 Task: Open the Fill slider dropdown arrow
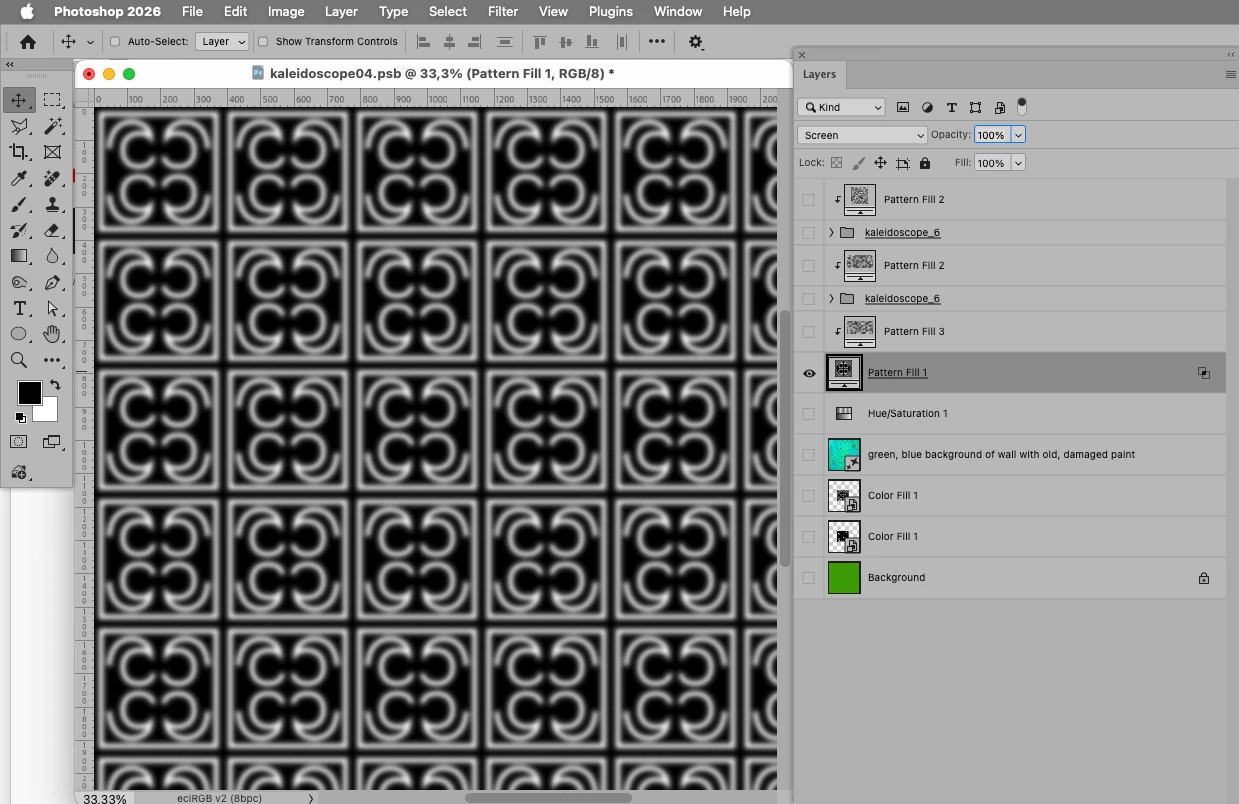[x=1018, y=163]
